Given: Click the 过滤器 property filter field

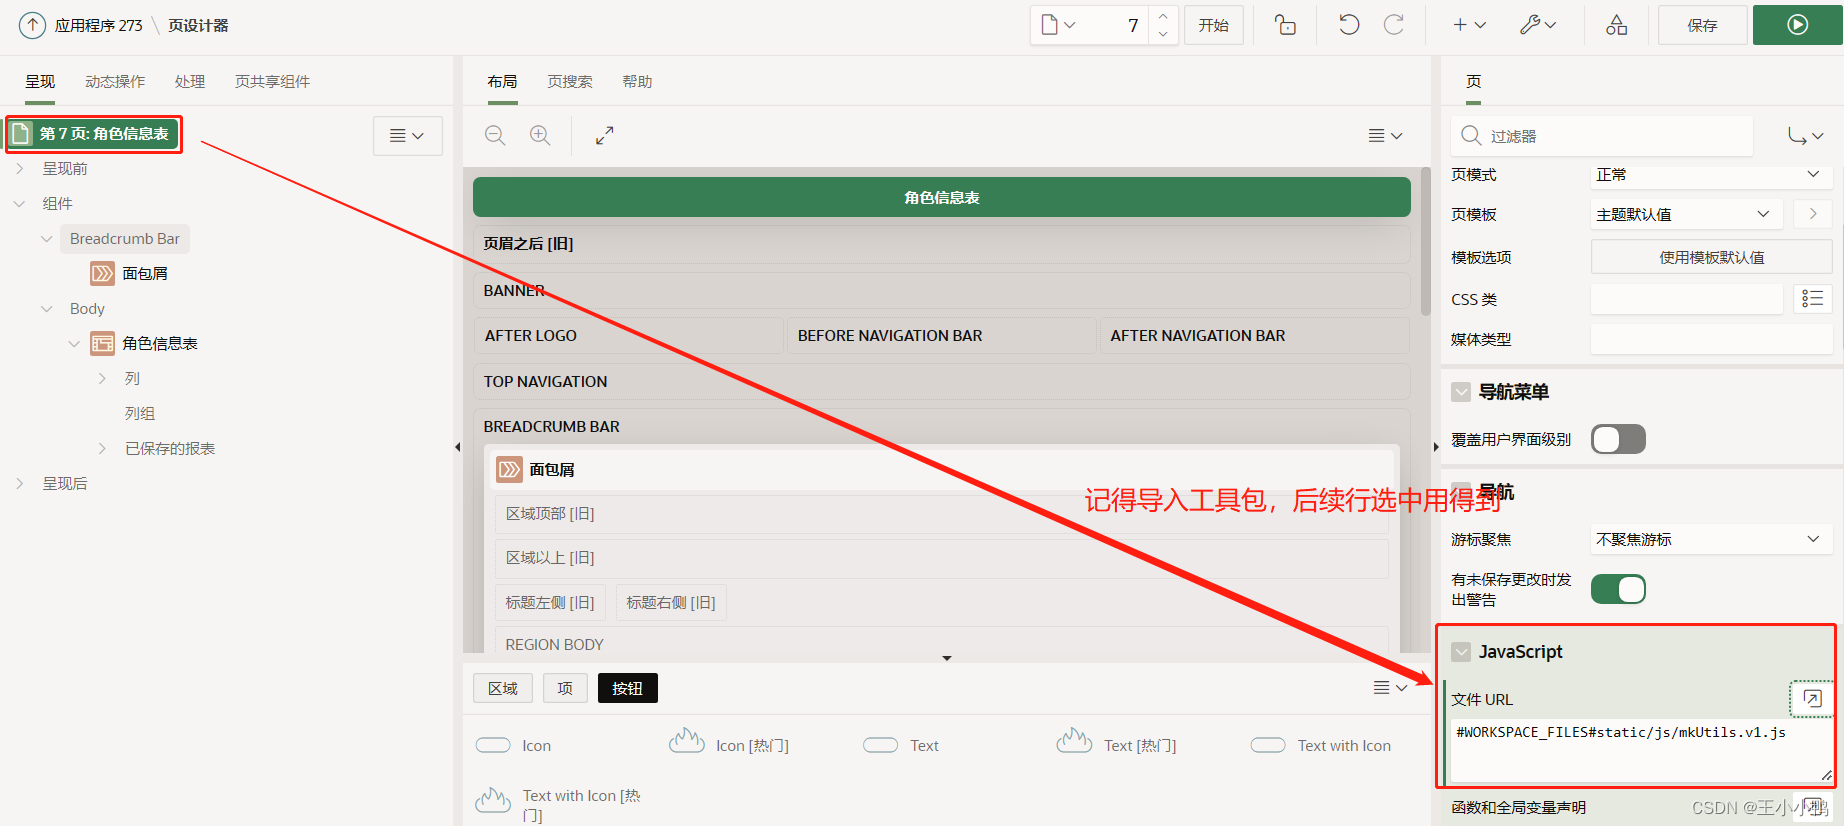Looking at the screenshot, I should coord(1602,136).
